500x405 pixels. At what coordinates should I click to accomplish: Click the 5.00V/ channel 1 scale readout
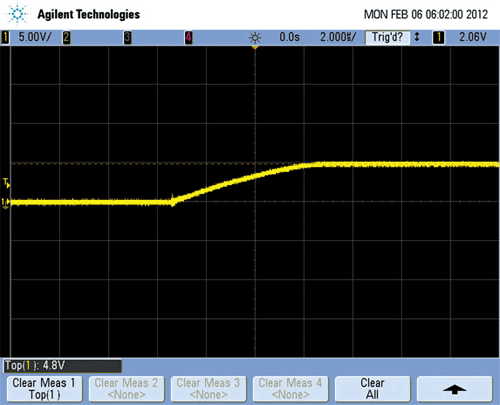[x=35, y=37]
